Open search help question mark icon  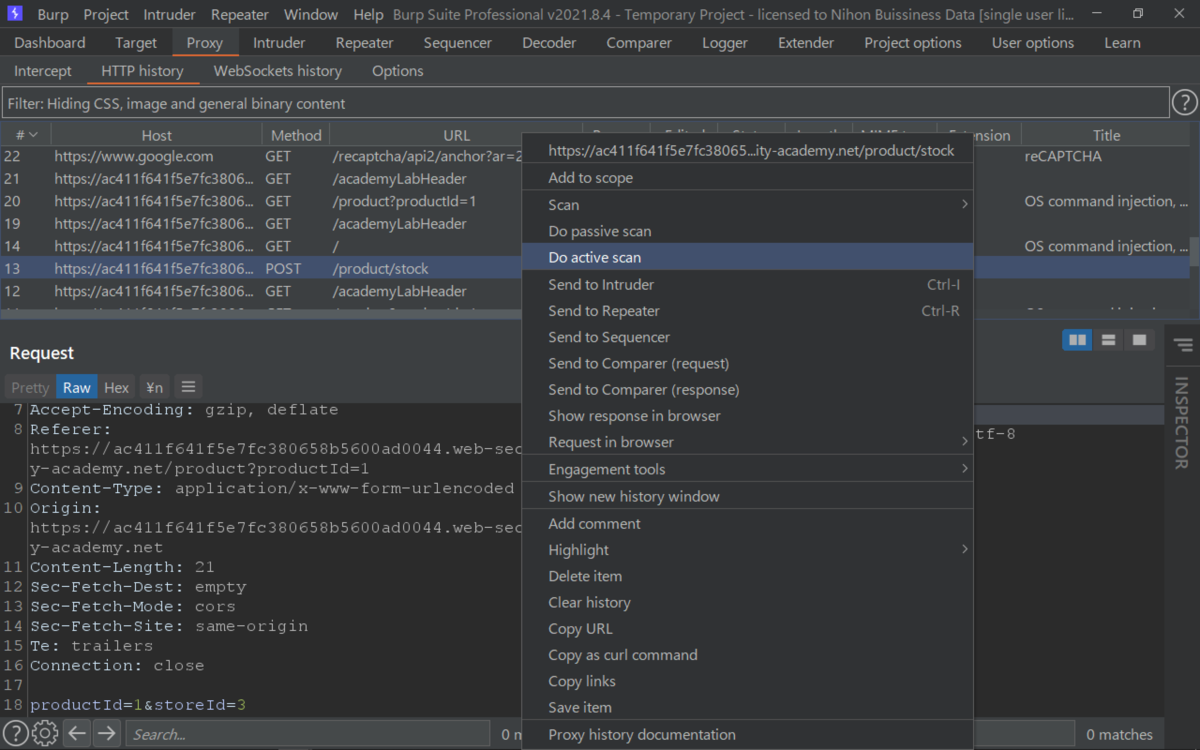pyautogui.click(x=16, y=733)
